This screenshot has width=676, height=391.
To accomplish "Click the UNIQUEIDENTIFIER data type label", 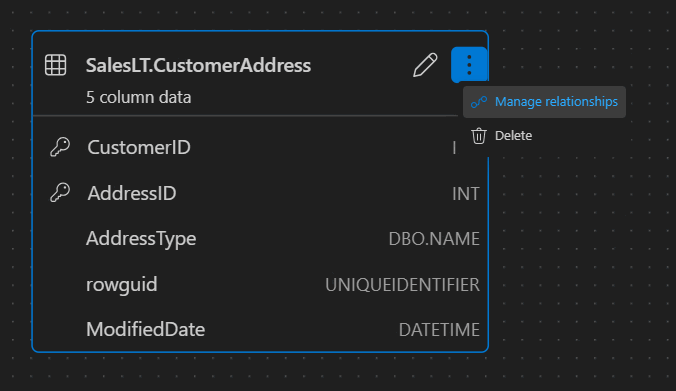I will pos(402,285).
